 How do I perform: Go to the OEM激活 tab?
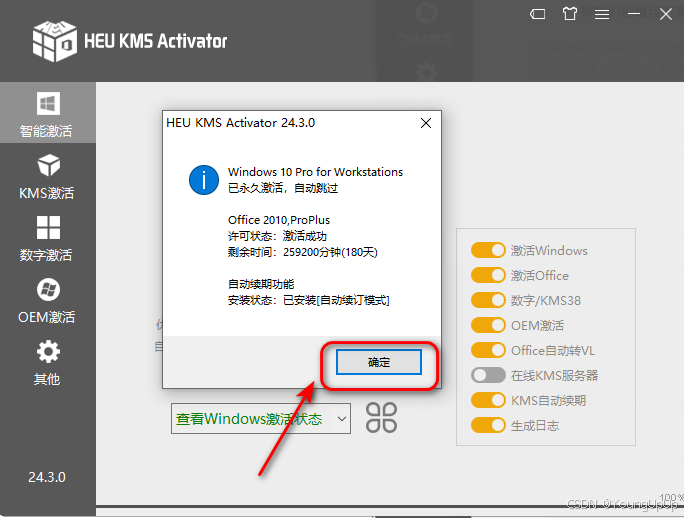click(x=47, y=301)
